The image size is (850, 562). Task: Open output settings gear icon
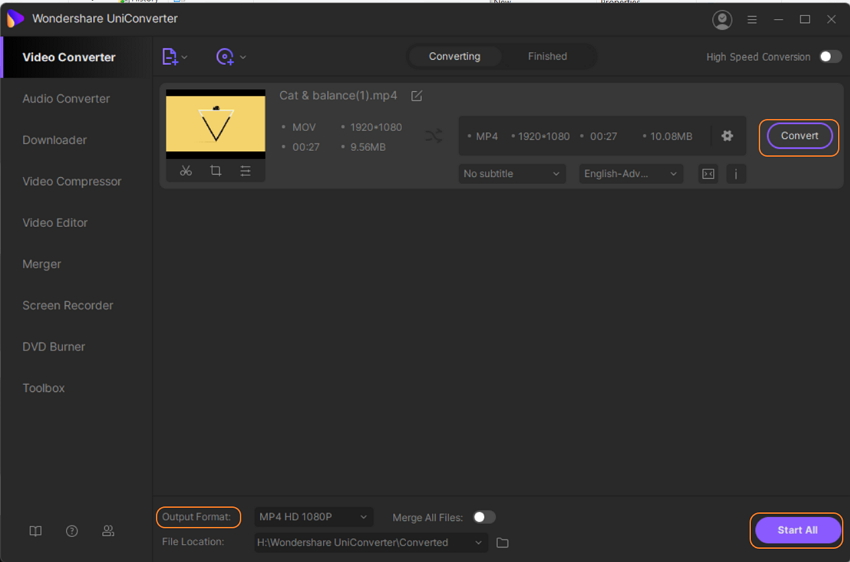727,136
